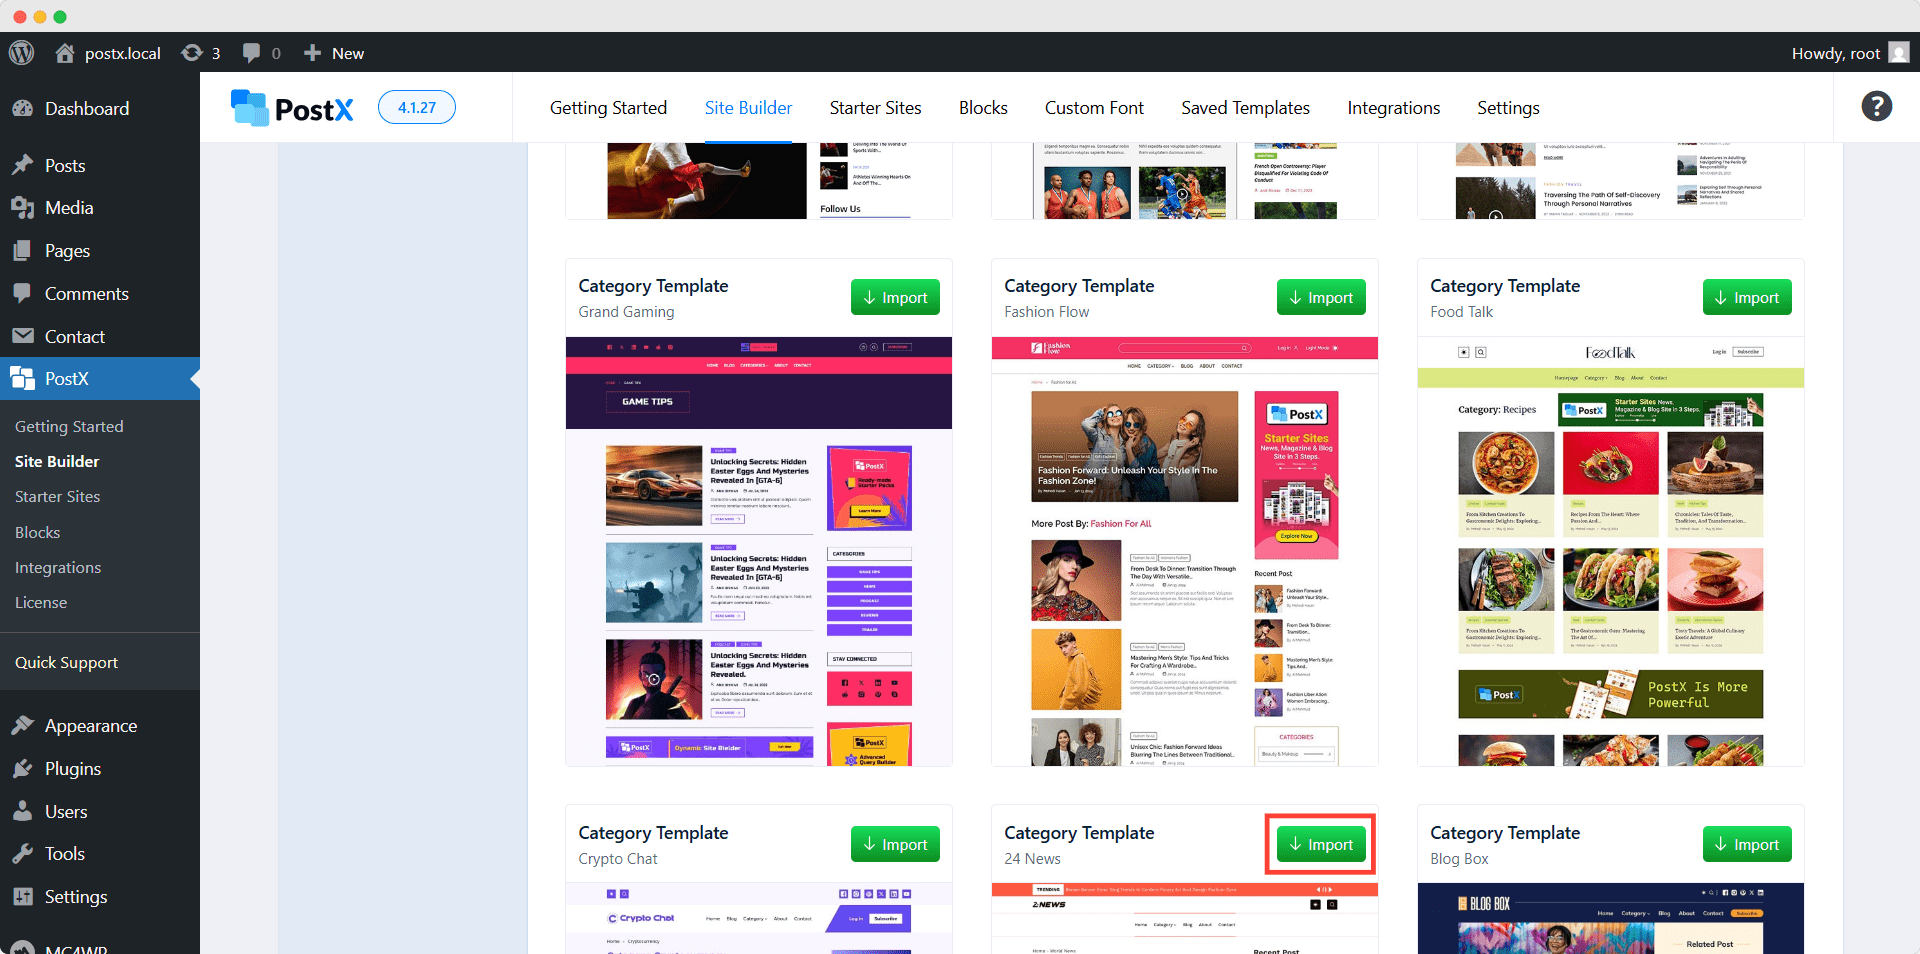This screenshot has height=954, width=1920.
Task: Select PostX sidebar menu item
Action: tap(100, 379)
